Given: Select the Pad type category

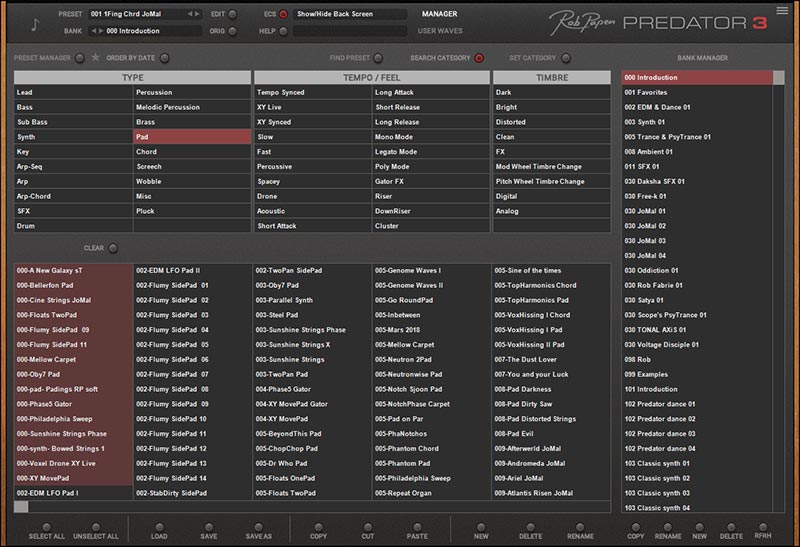Looking at the screenshot, I should point(192,137).
